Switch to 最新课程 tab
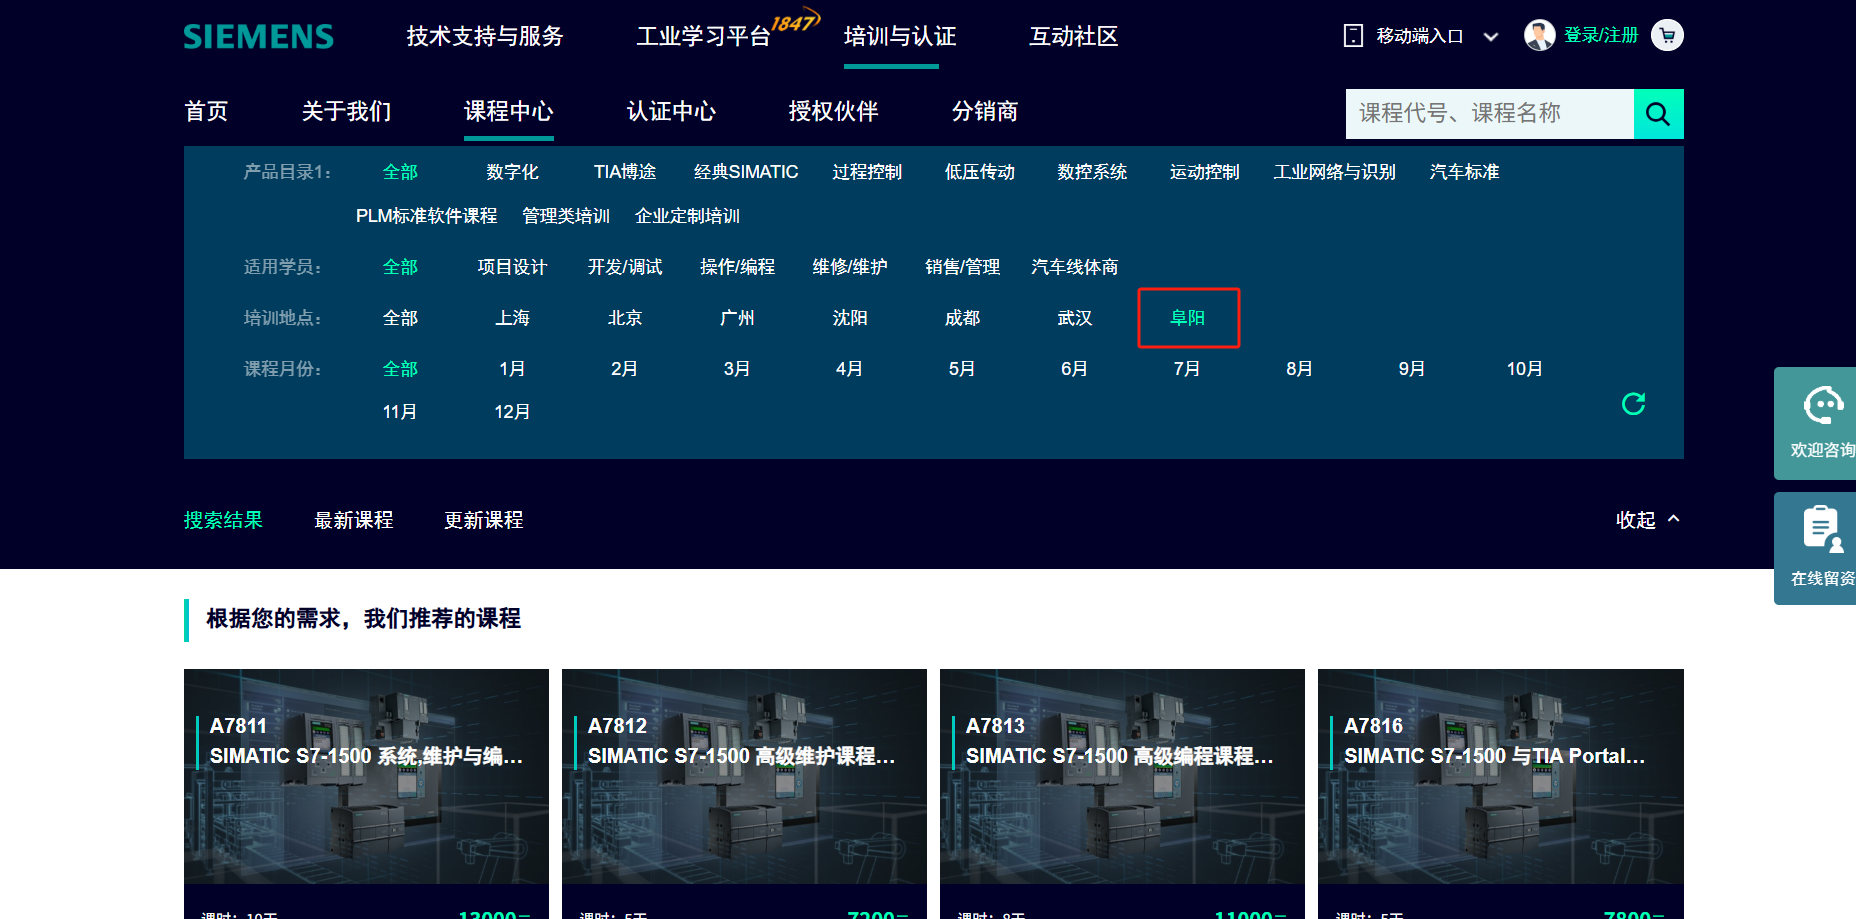 (x=354, y=520)
